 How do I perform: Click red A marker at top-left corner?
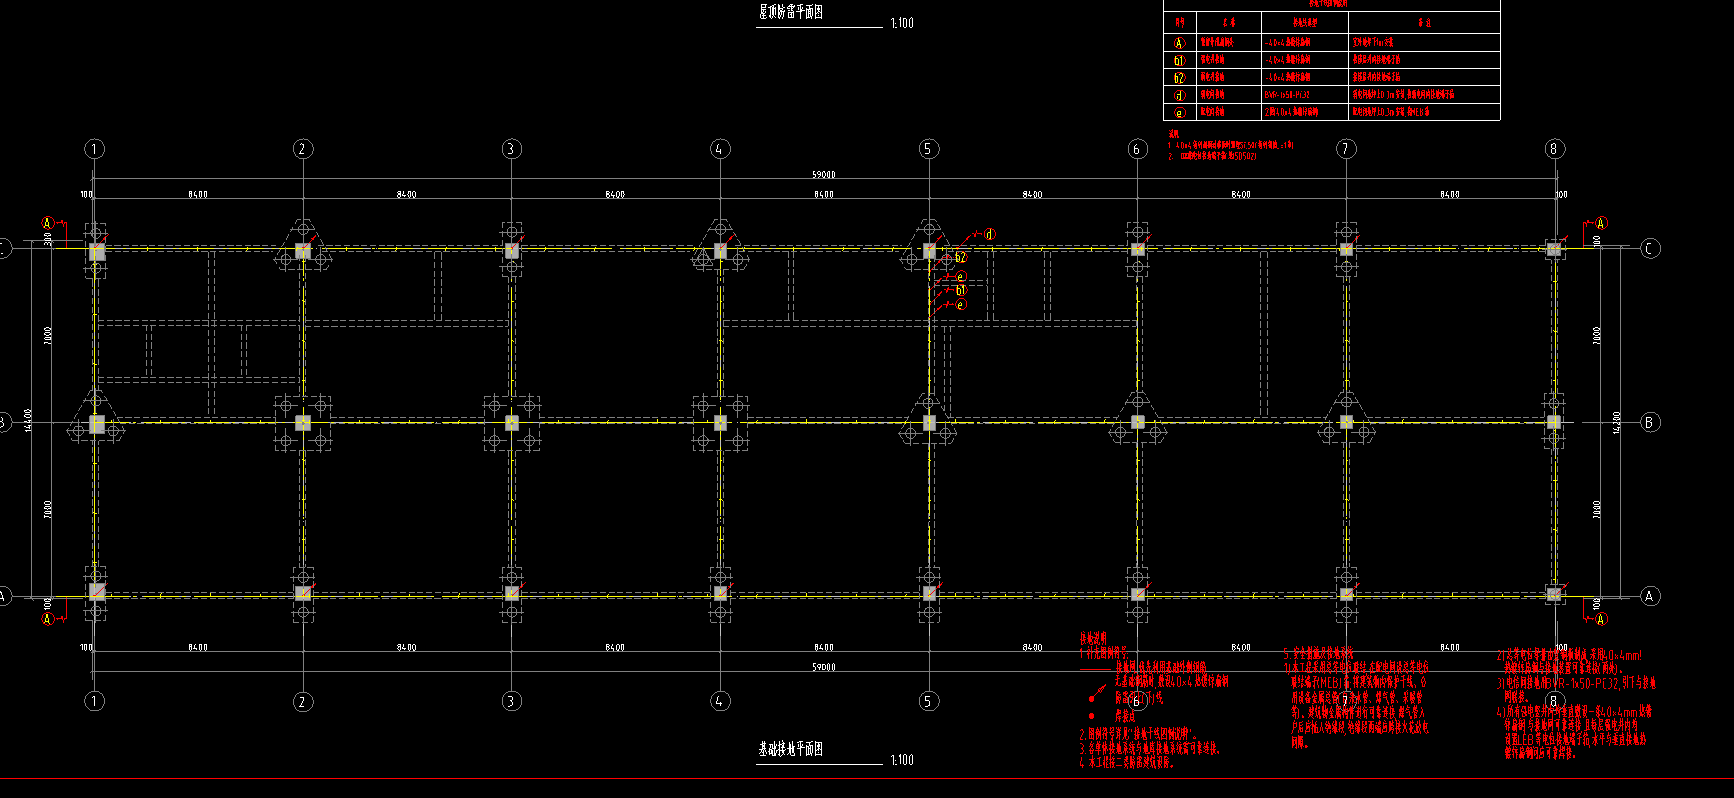(x=47, y=223)
